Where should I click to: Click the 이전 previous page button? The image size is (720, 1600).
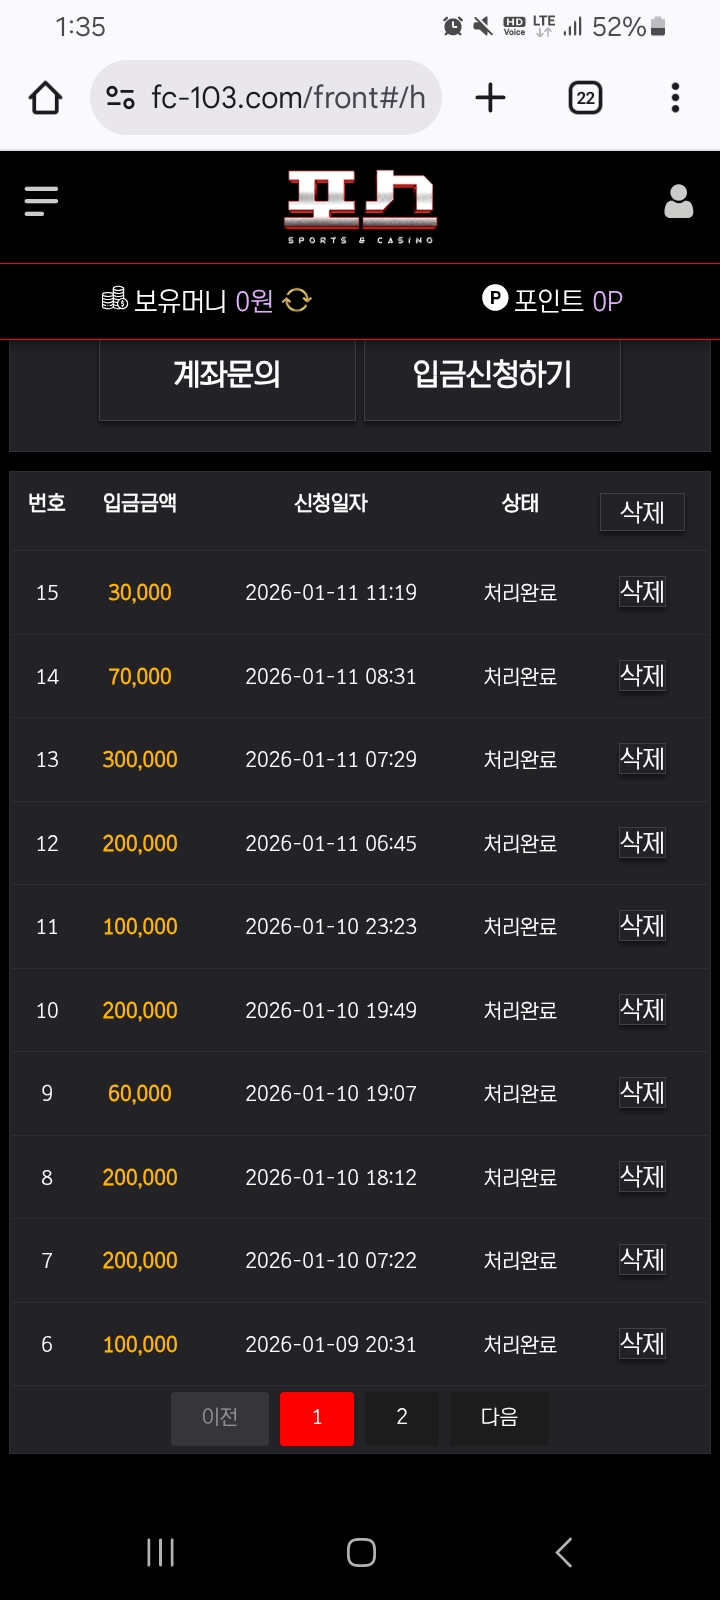[x=220, y=1418]
